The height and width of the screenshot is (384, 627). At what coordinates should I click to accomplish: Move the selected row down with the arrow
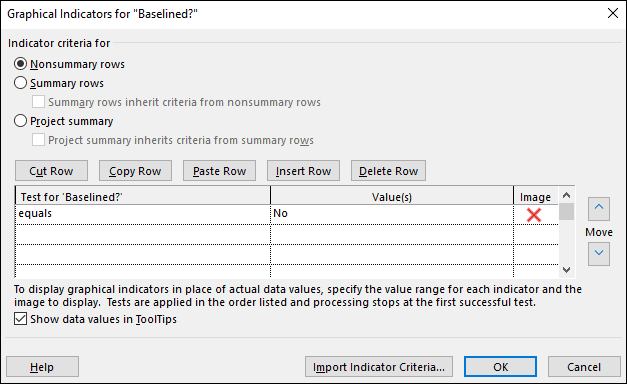pos(599,254)
